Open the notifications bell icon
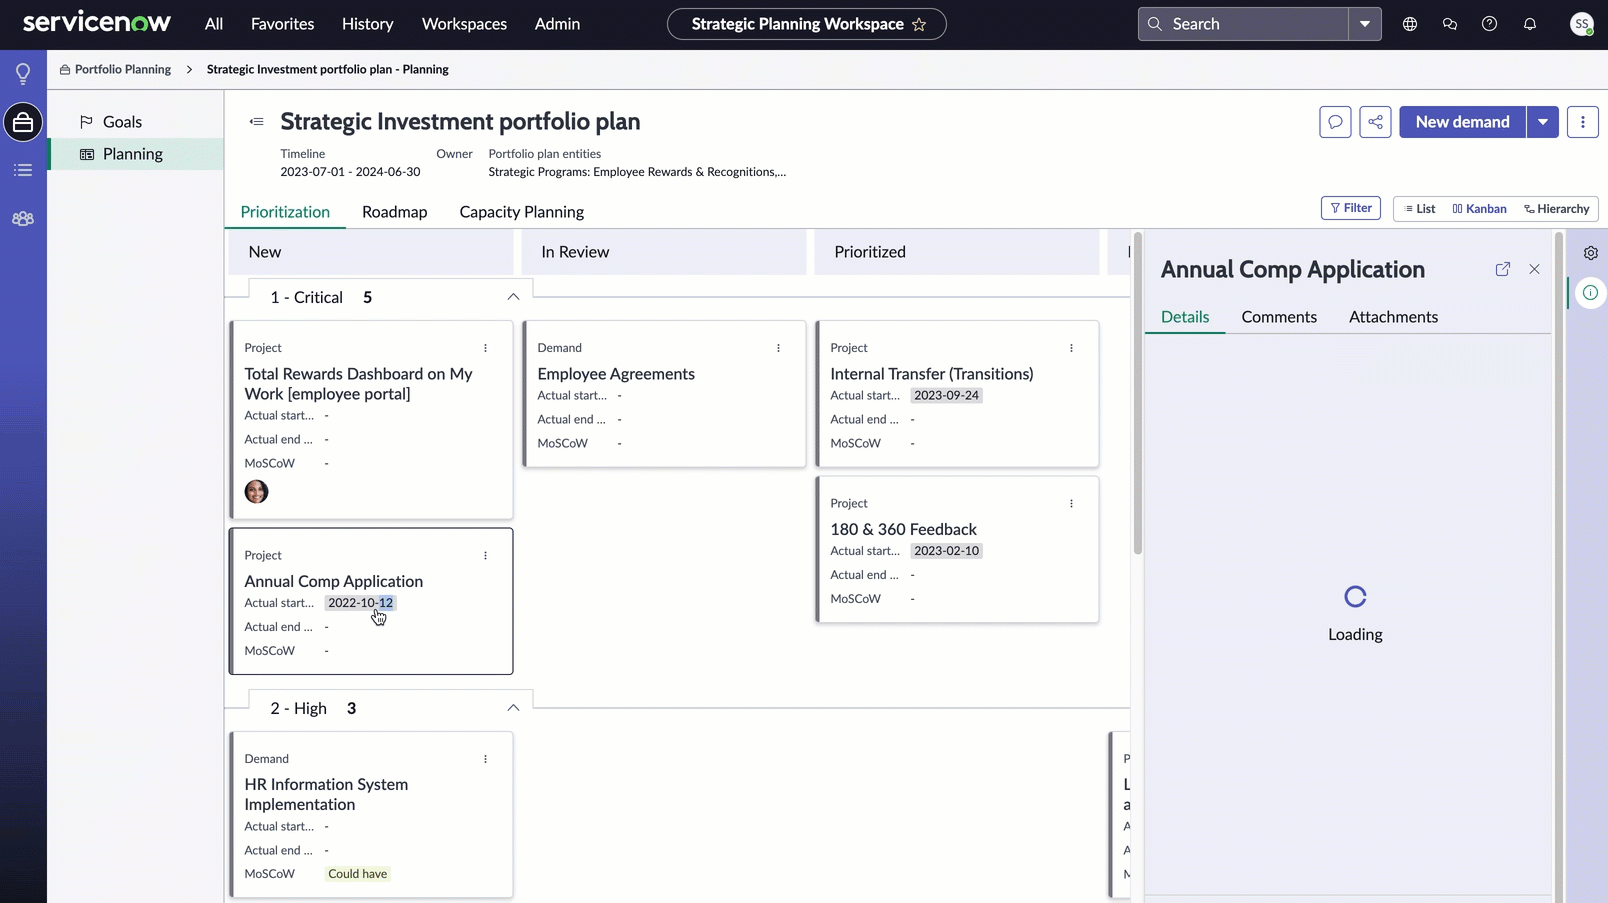 pyautogui.click(x=1530, y=24)
